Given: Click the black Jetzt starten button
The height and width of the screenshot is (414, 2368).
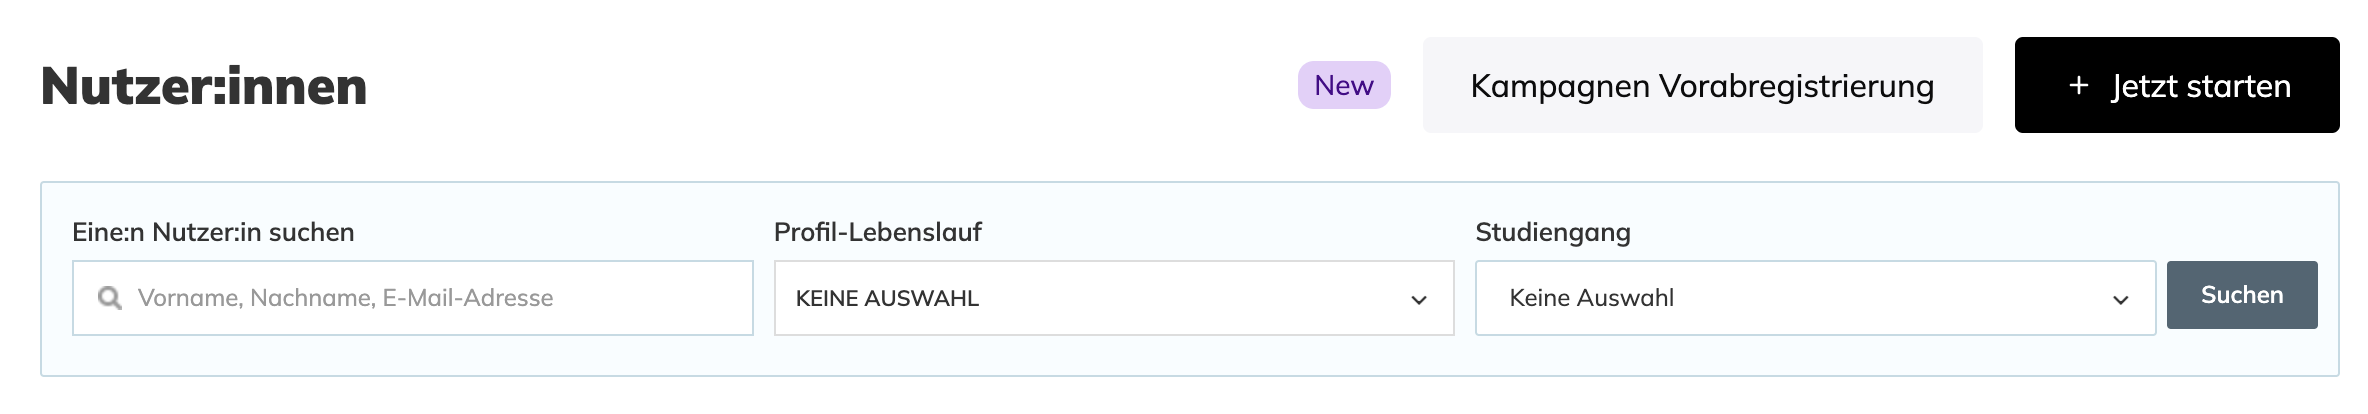Looking at the screenshot, I should point(2177,85).
